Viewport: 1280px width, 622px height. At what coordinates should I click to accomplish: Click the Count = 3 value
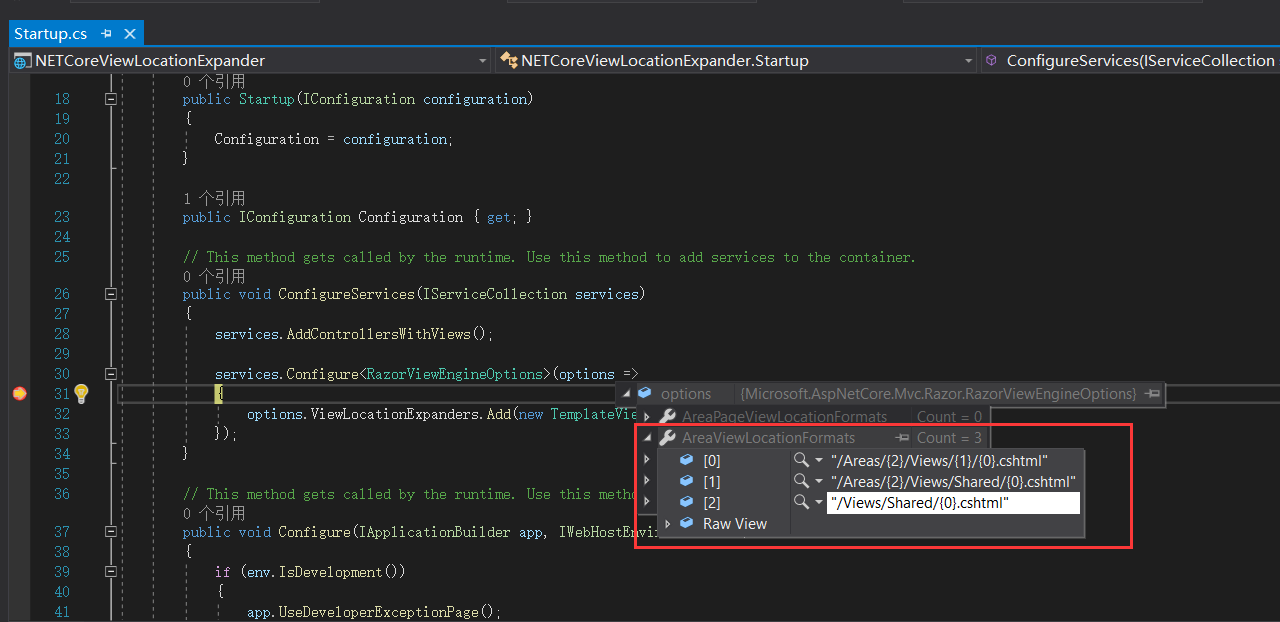coord(949,438)
